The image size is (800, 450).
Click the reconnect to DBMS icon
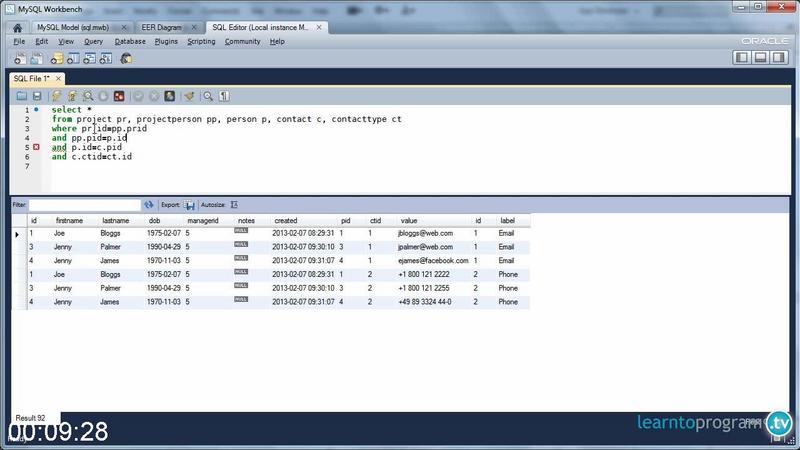click(x=126, y=59)
